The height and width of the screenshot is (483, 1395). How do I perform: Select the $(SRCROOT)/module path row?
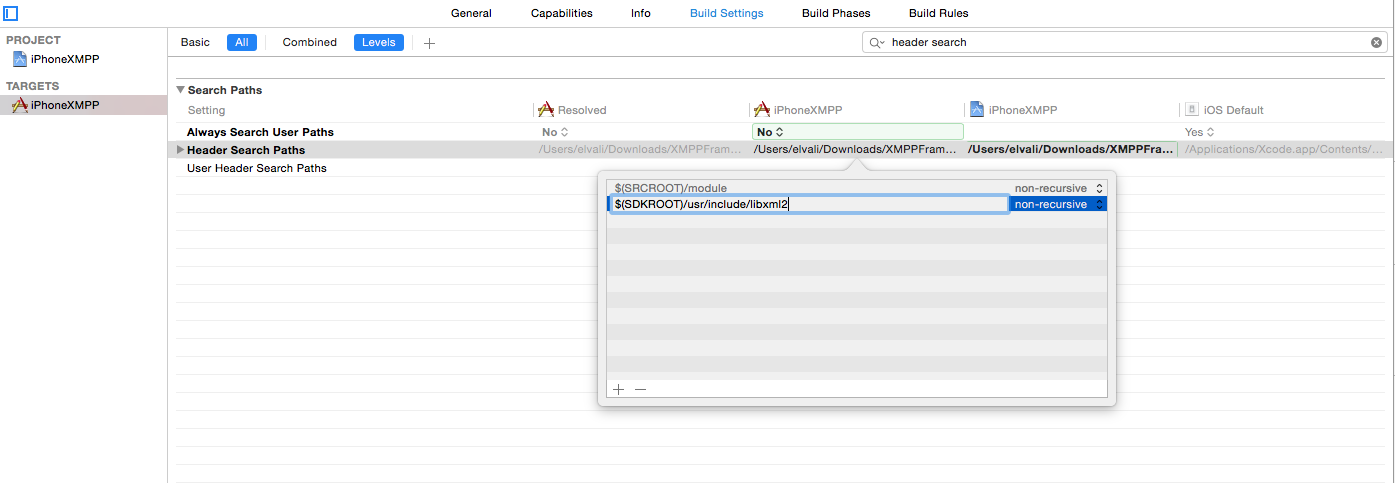(857, 188)
